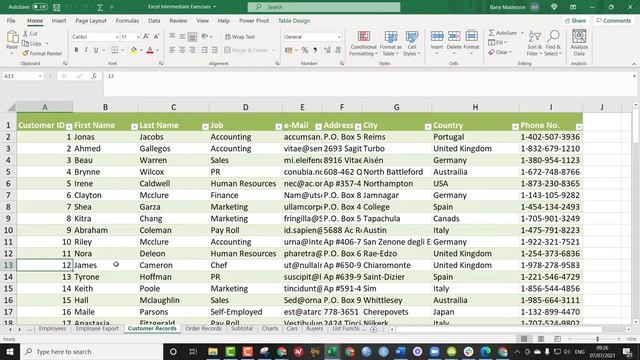Expand the font name combo box
Image resolution: width=640 pixels, height=360 pixels.
tap(116, 37)
